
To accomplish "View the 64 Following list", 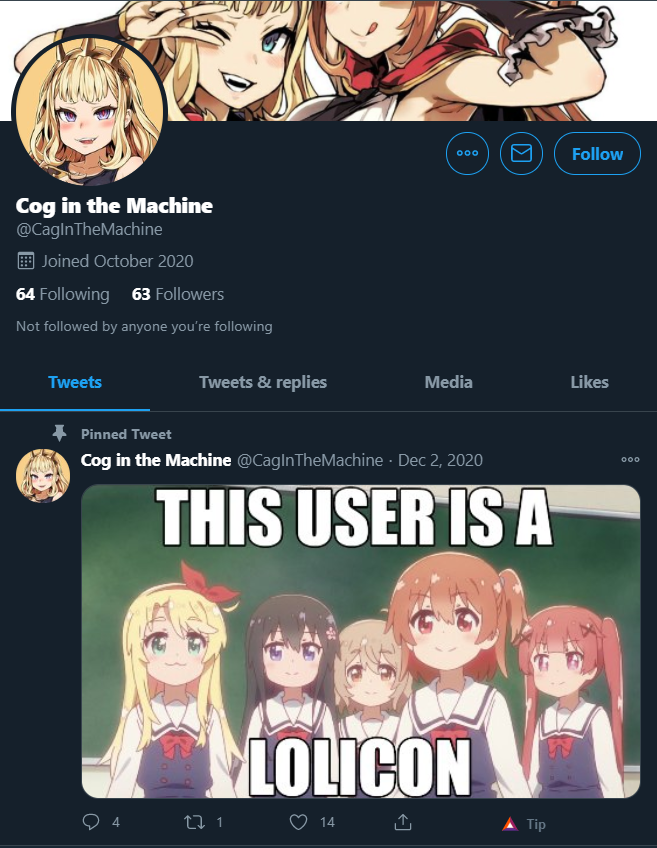I will (63, 294).
